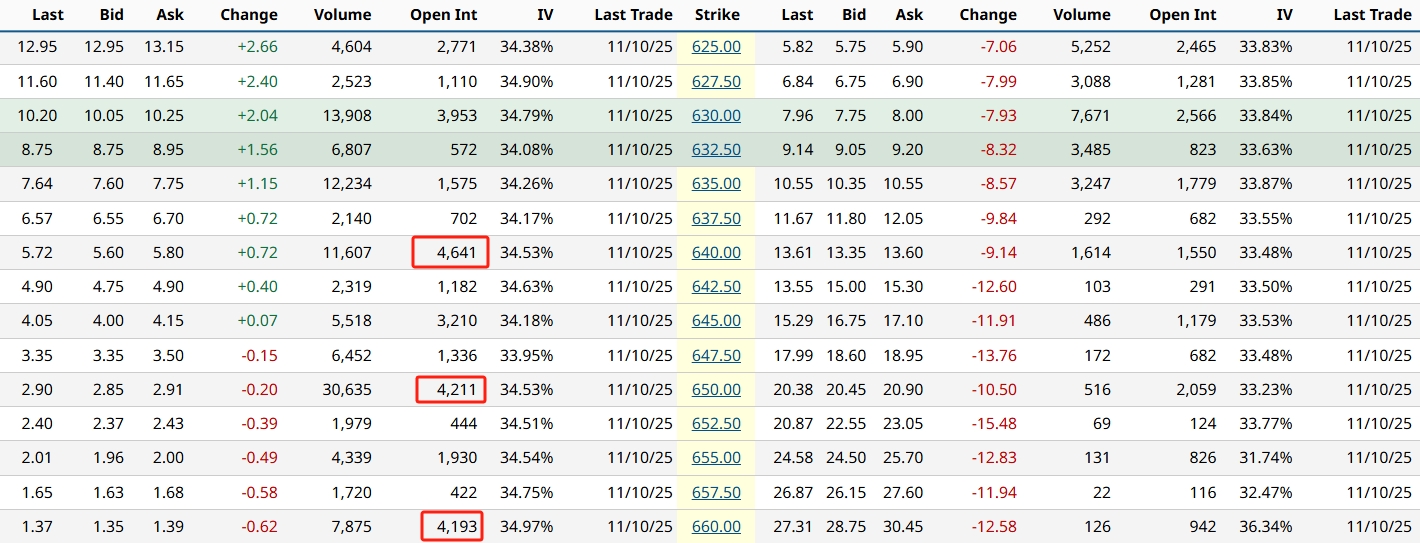Click the 627.50 strike price link
The height and width of the screenshot is (543, 1420).
[x=716, y=81]
